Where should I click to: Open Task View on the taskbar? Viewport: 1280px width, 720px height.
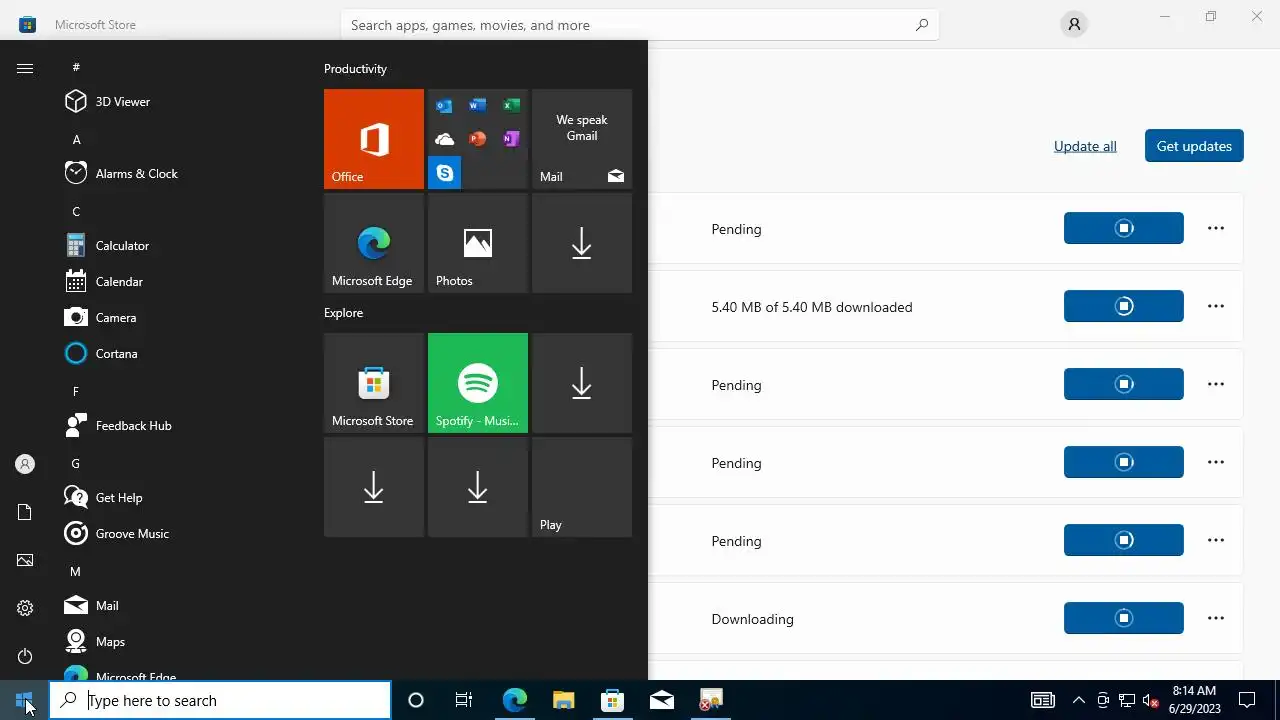pyautogui.click(x=464, y=700)
